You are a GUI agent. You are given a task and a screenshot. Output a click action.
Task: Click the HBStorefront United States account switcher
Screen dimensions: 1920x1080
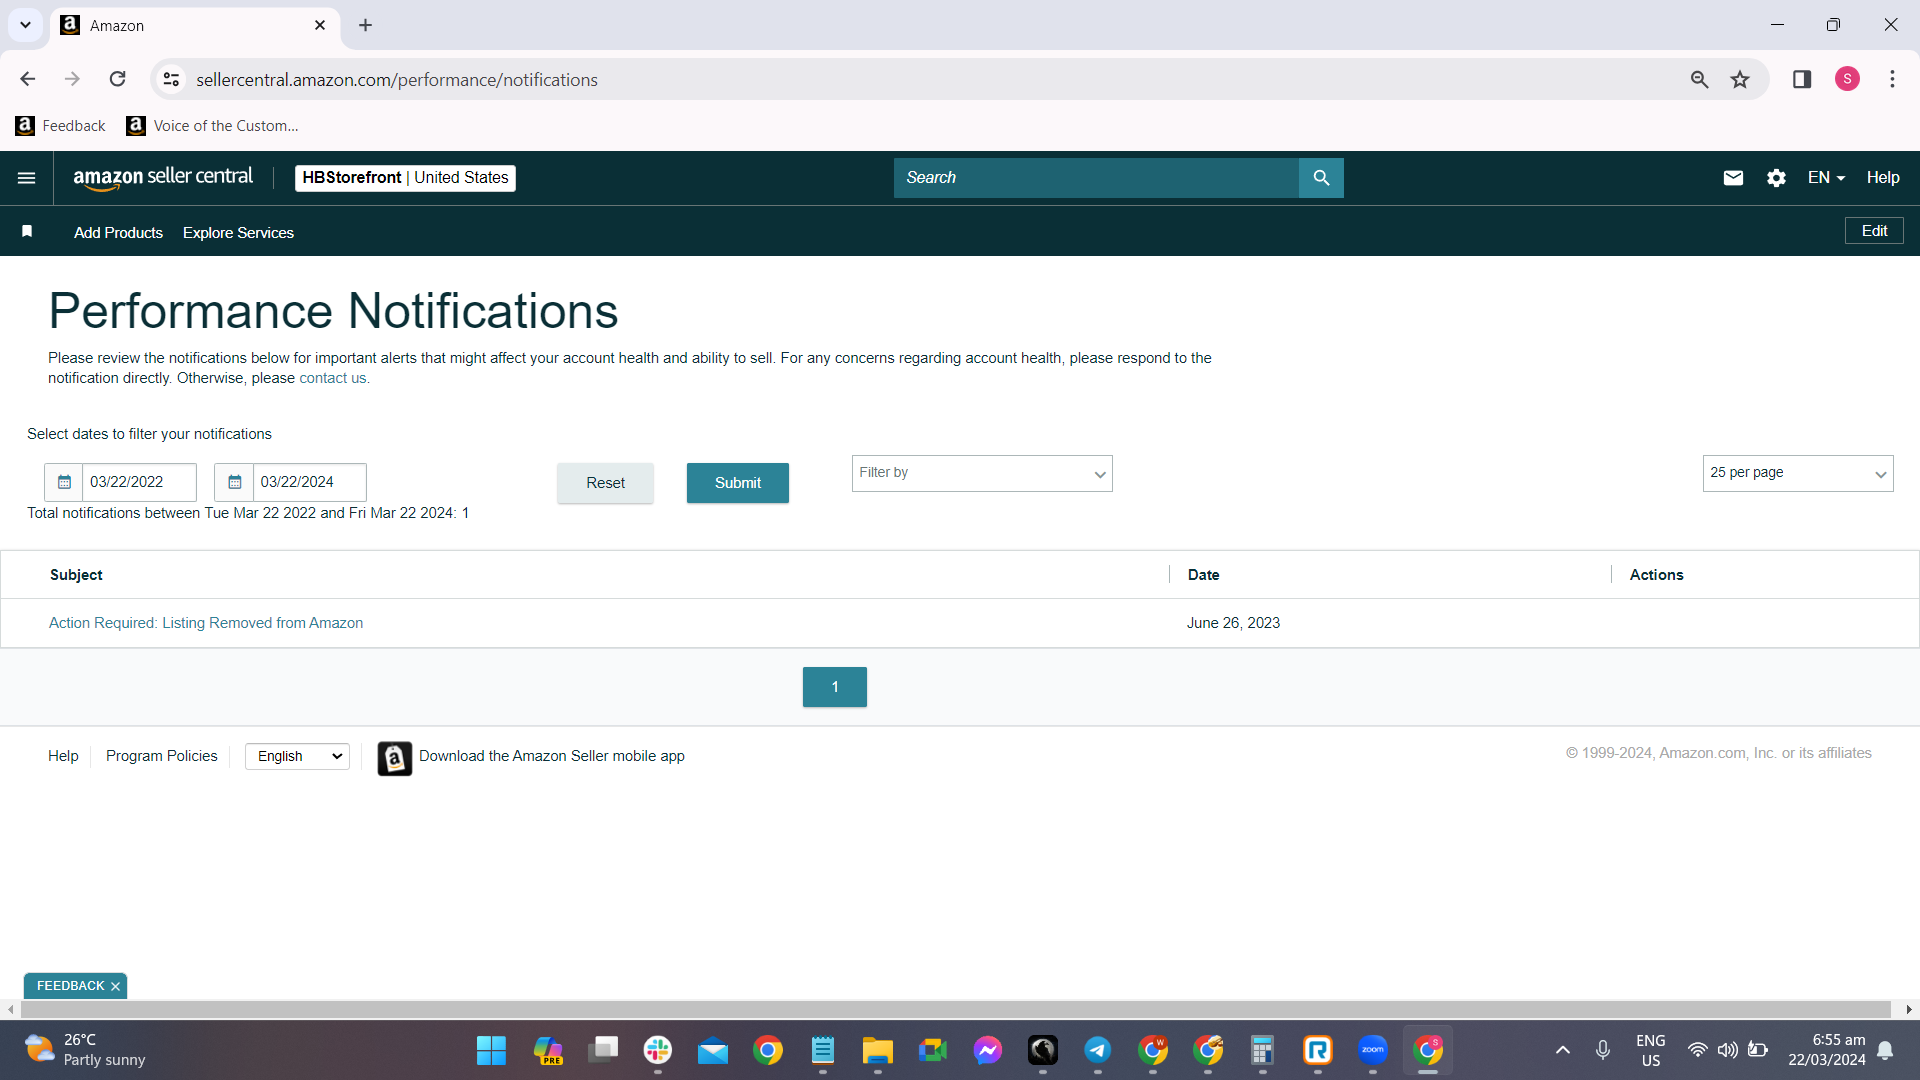[405, 178]
